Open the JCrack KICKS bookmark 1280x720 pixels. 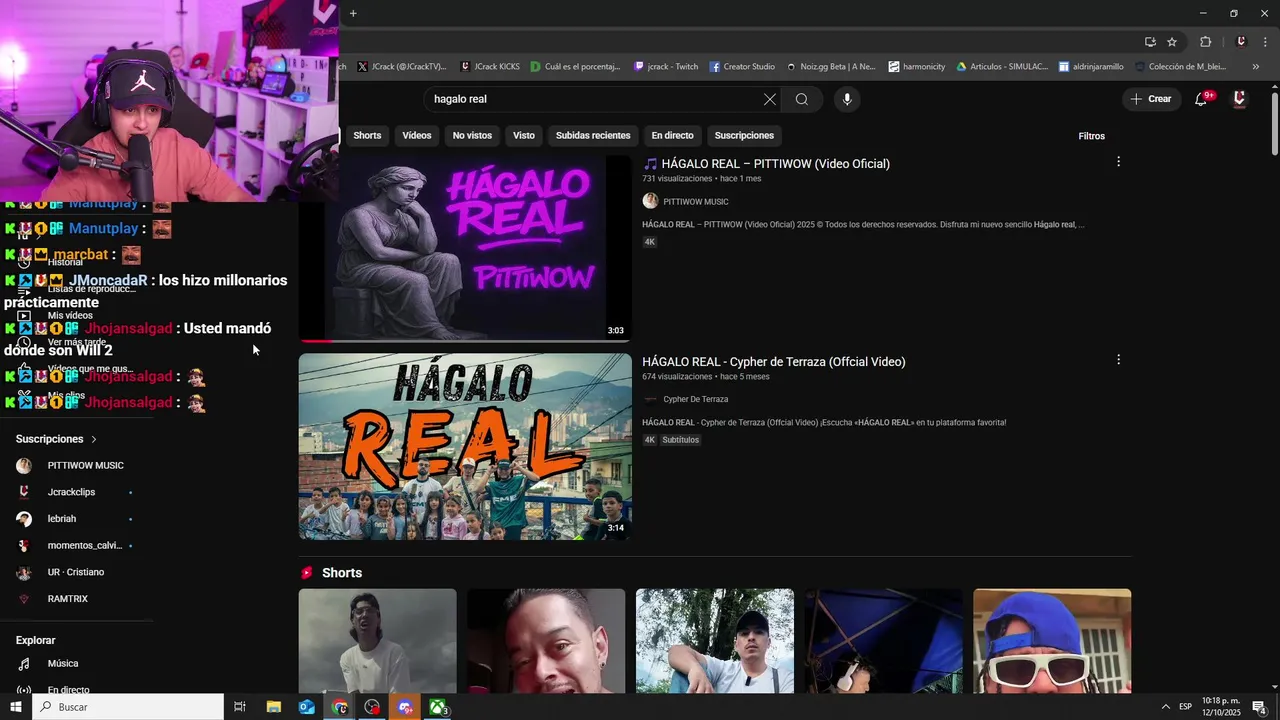490,67
